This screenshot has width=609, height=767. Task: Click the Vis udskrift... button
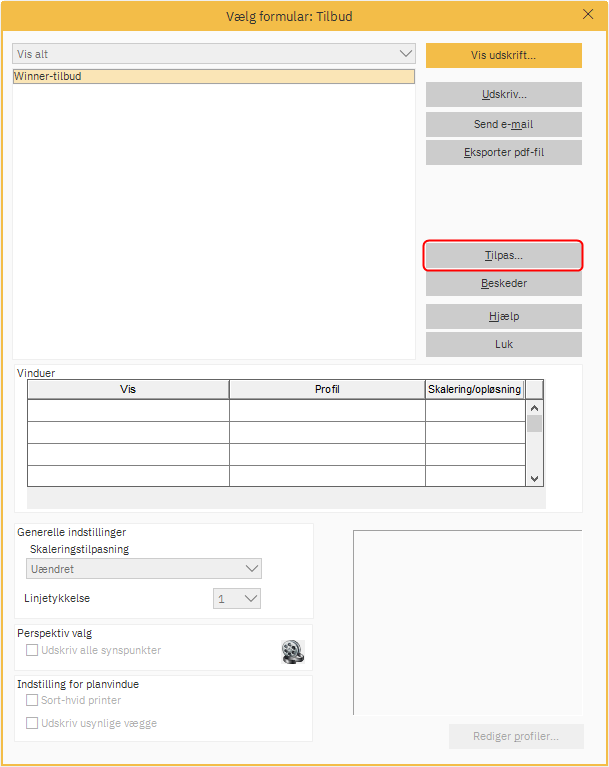(504, 55)
